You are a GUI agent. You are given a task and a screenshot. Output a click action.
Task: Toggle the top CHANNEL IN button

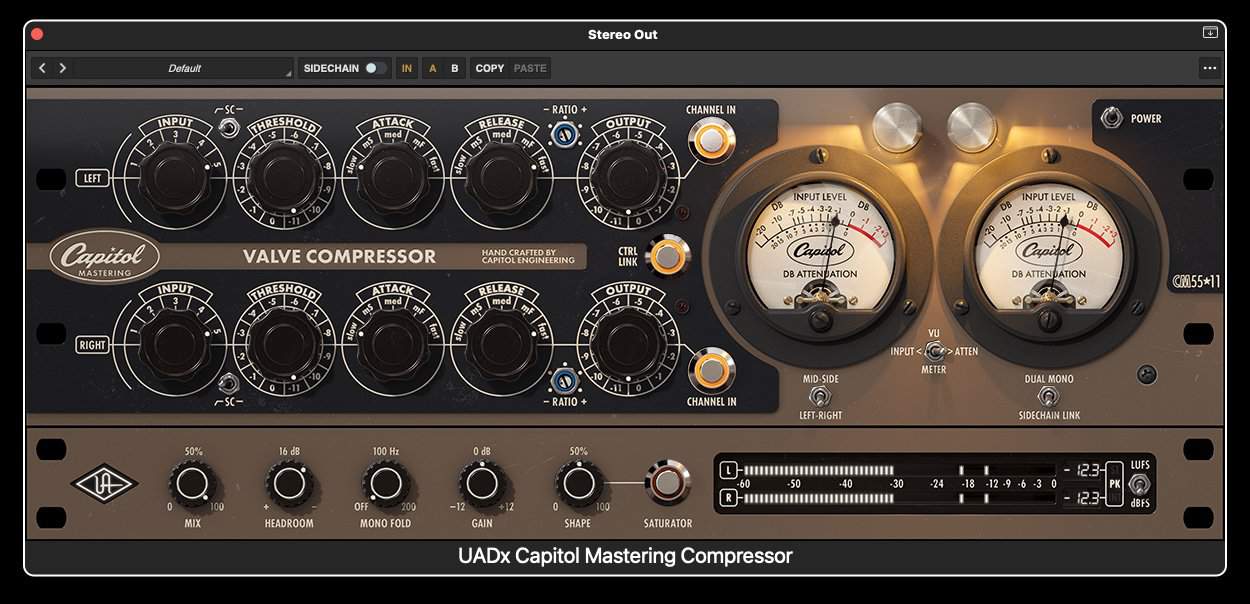(710, 140)
